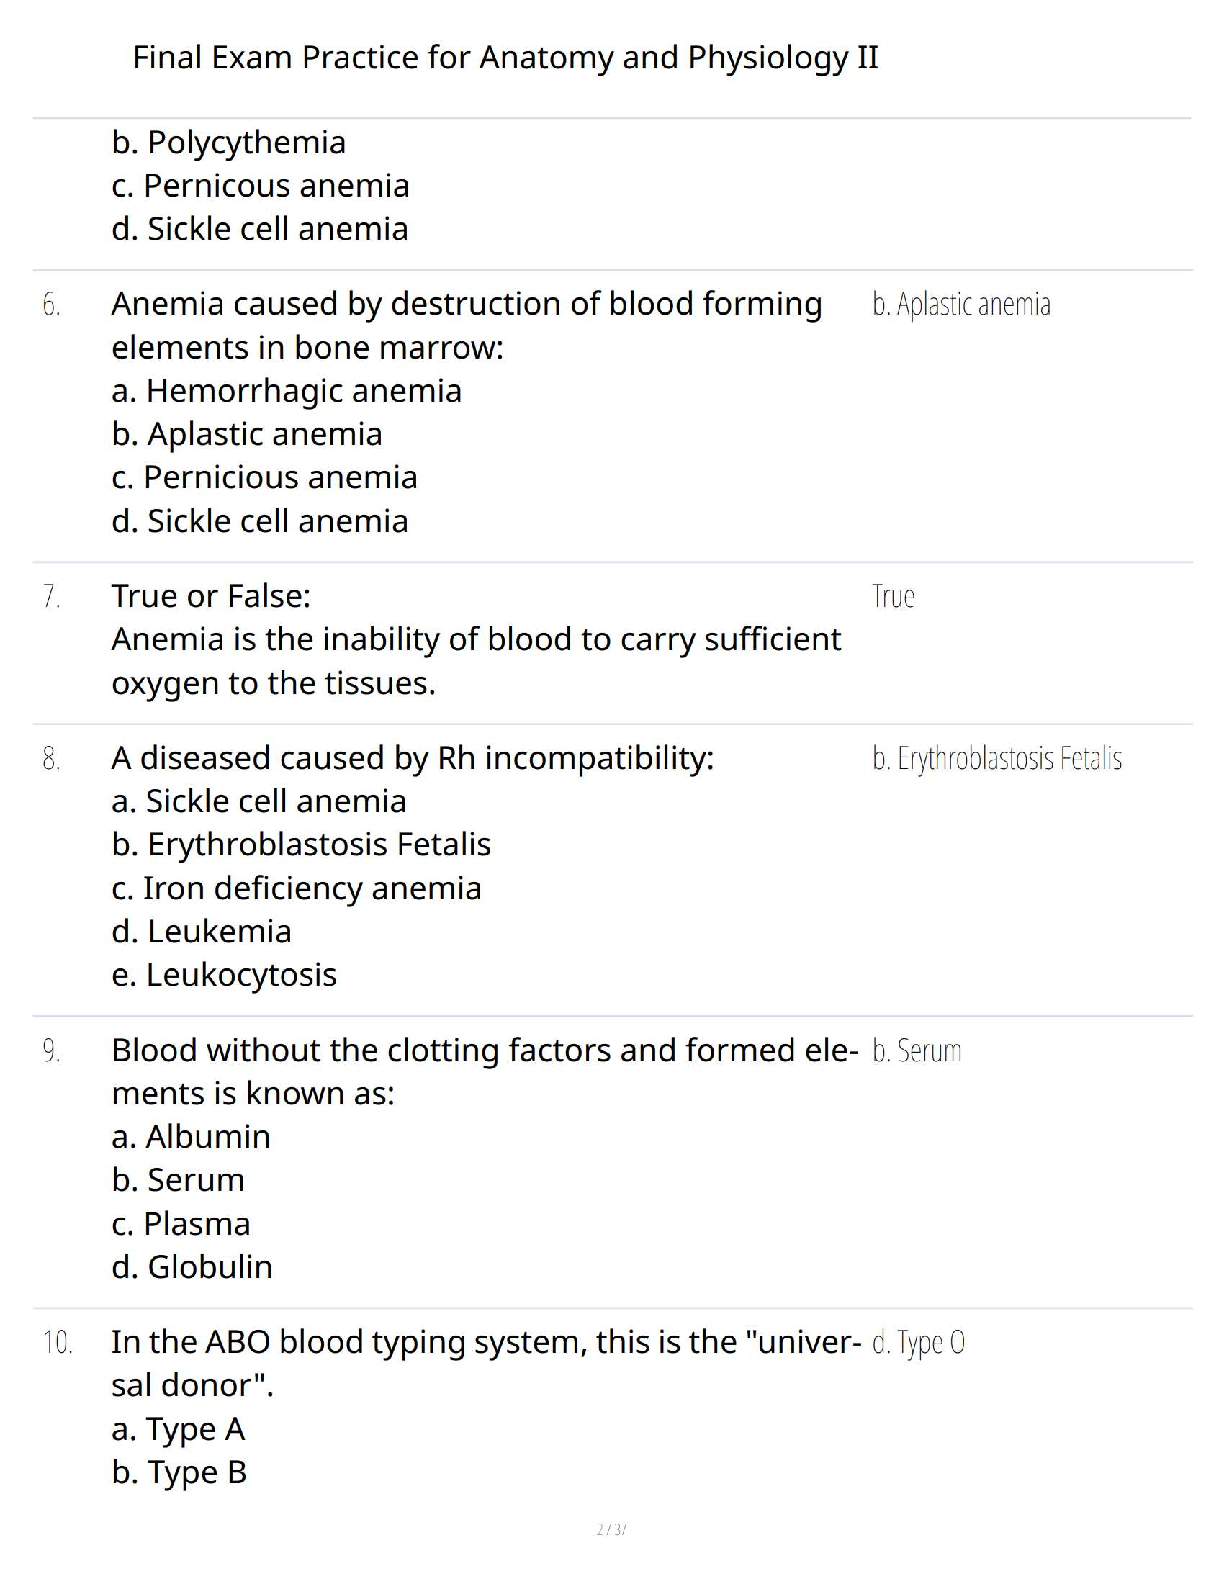
Task: Click the "True or False:" heading text
Action: coord(211,597)
